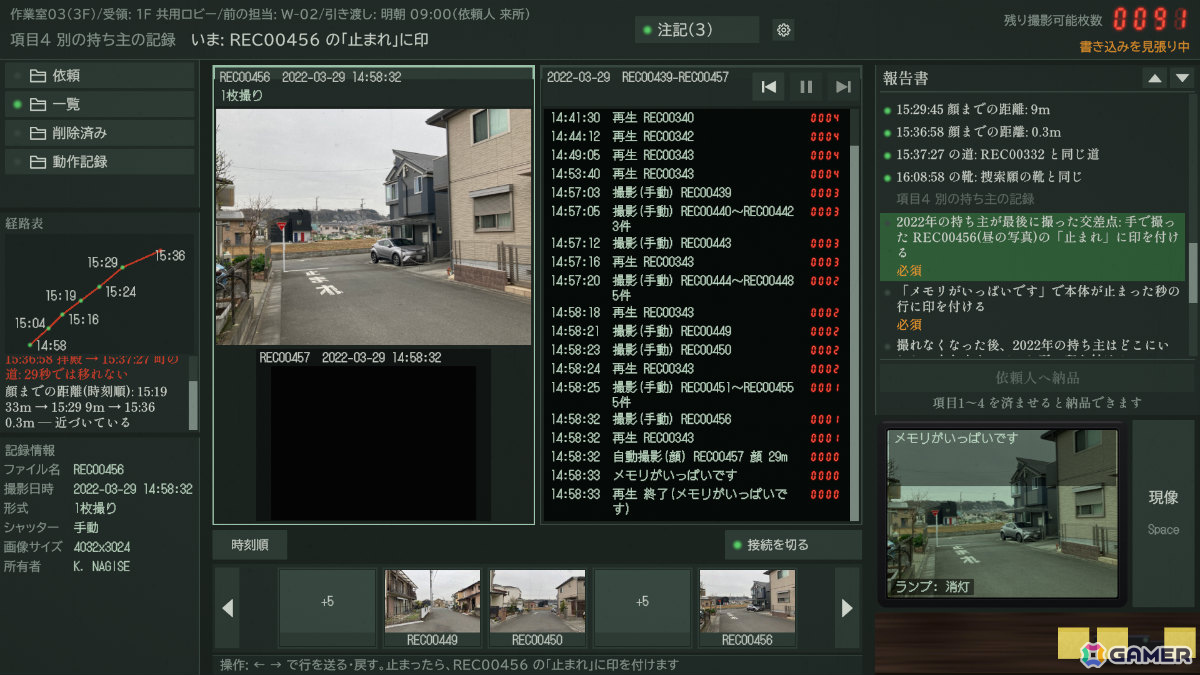
Task: Toggle the 注記(3) annotations button
Action: pos(697,30)
